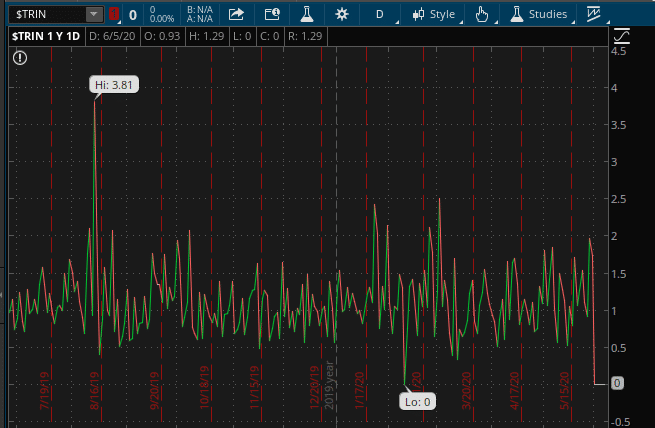655x428 pixels.
Task: Click the 3/20/20 date marker
Action: click(466, 390)
